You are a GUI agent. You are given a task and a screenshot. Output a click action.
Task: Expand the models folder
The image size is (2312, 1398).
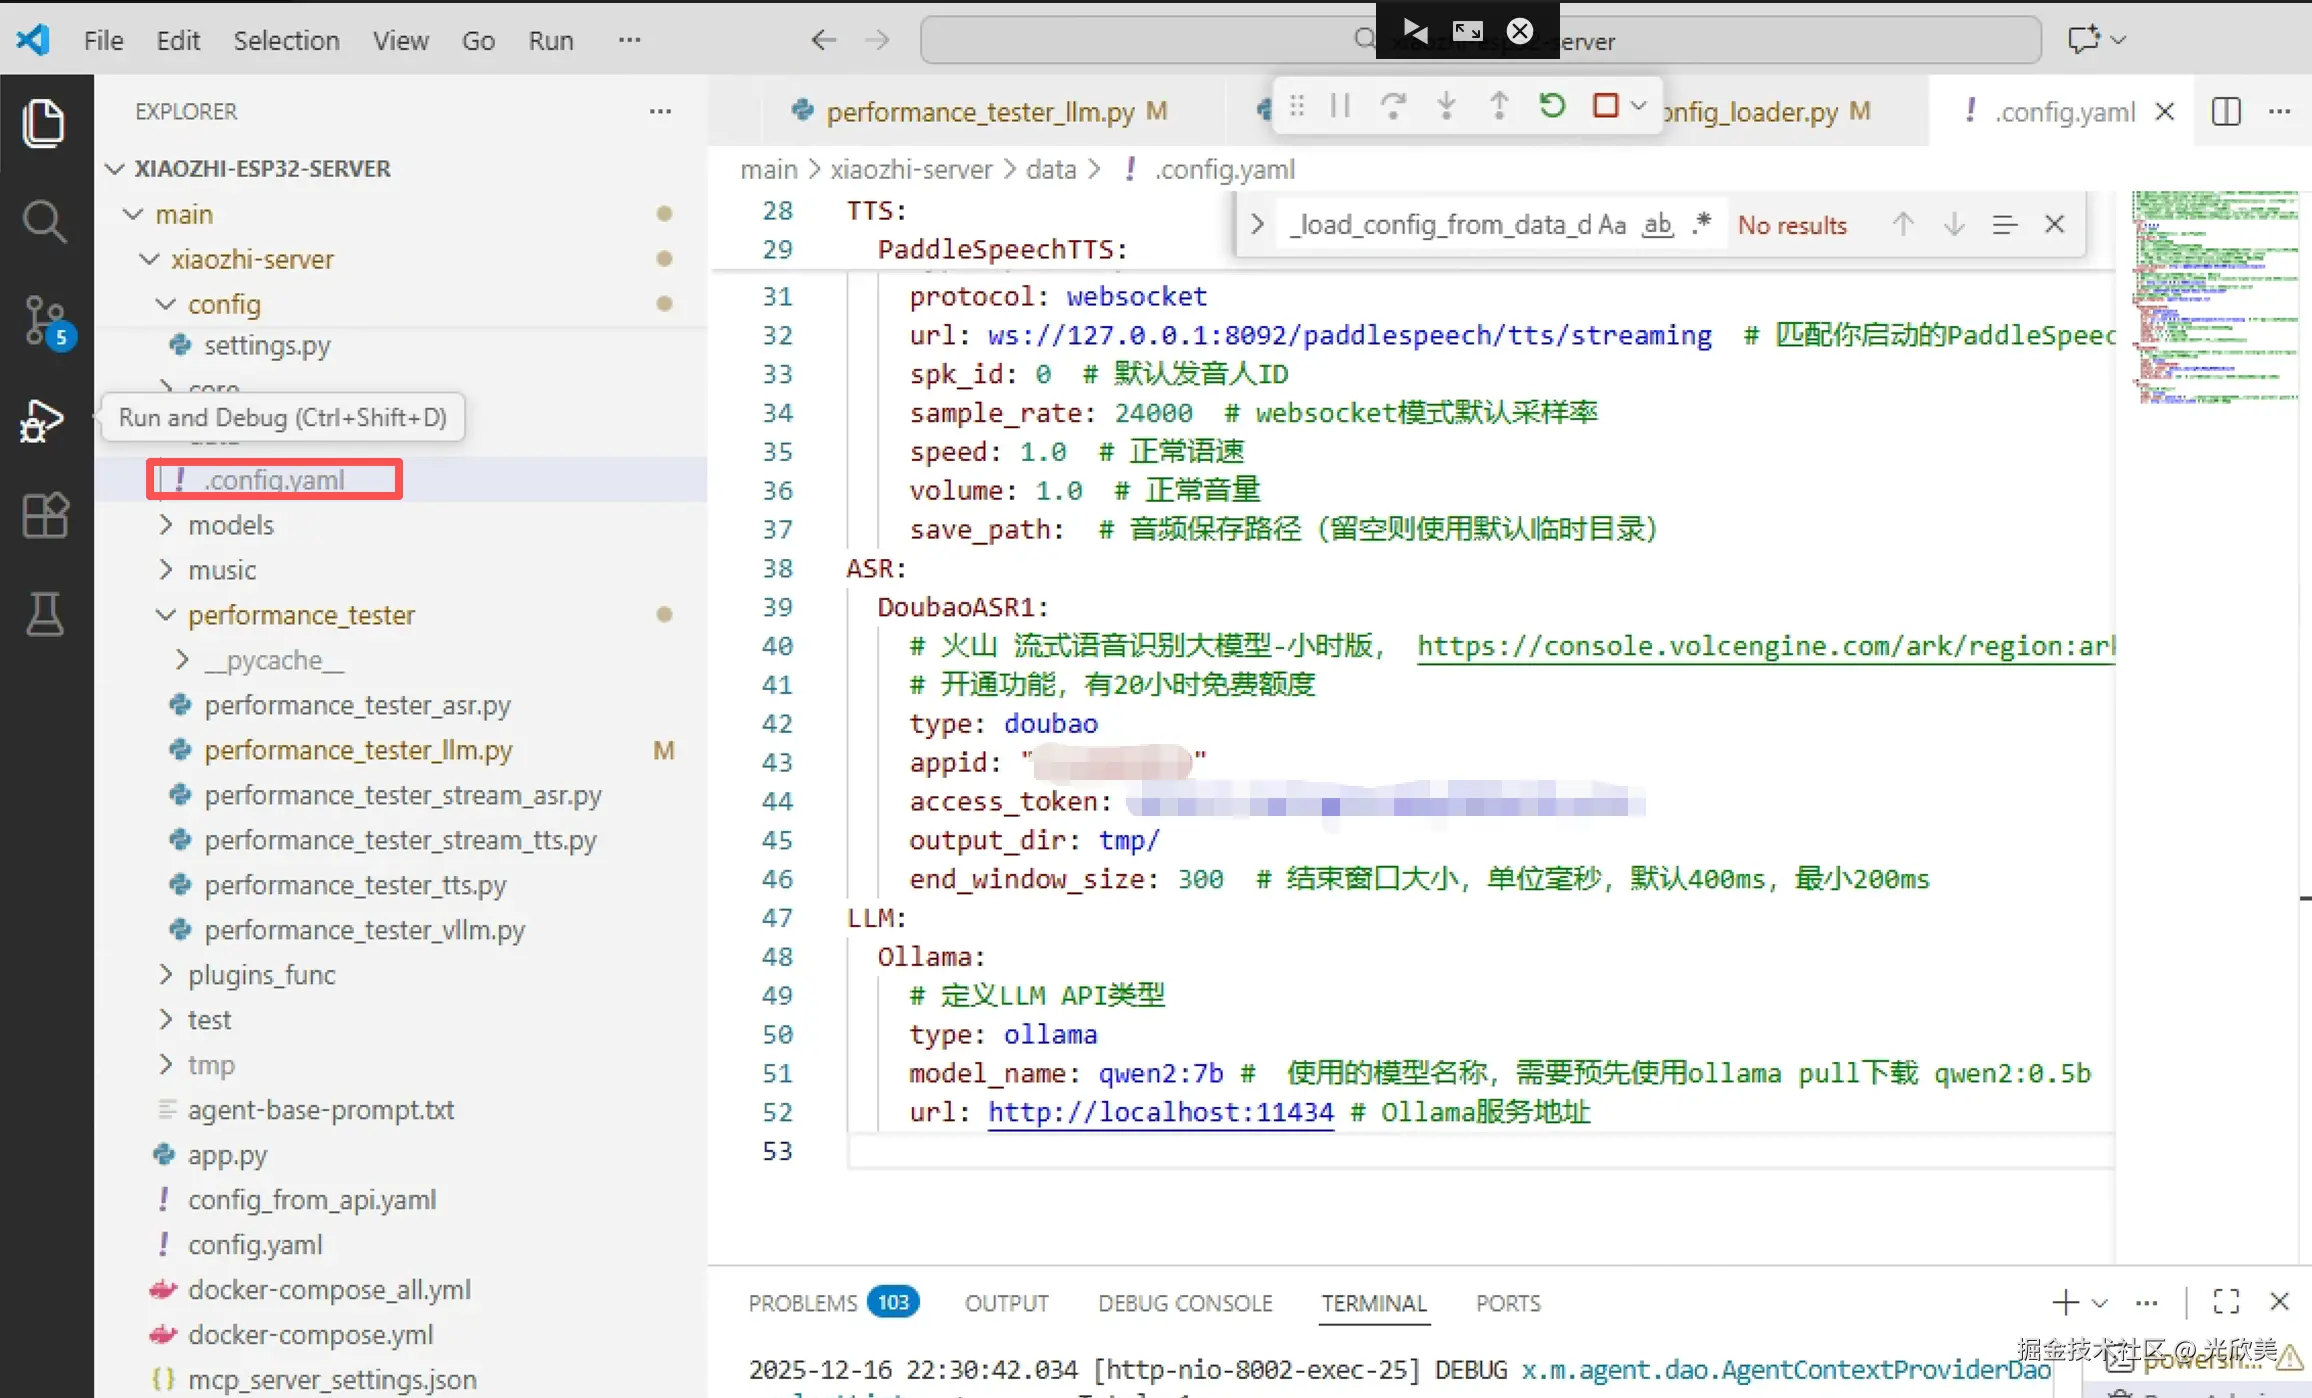point(231,525)
